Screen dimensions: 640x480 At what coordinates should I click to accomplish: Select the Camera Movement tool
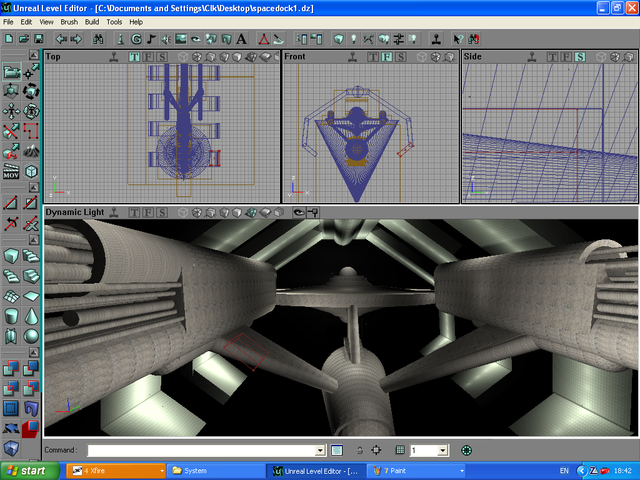pyautogui.click(x=11, y=71)
